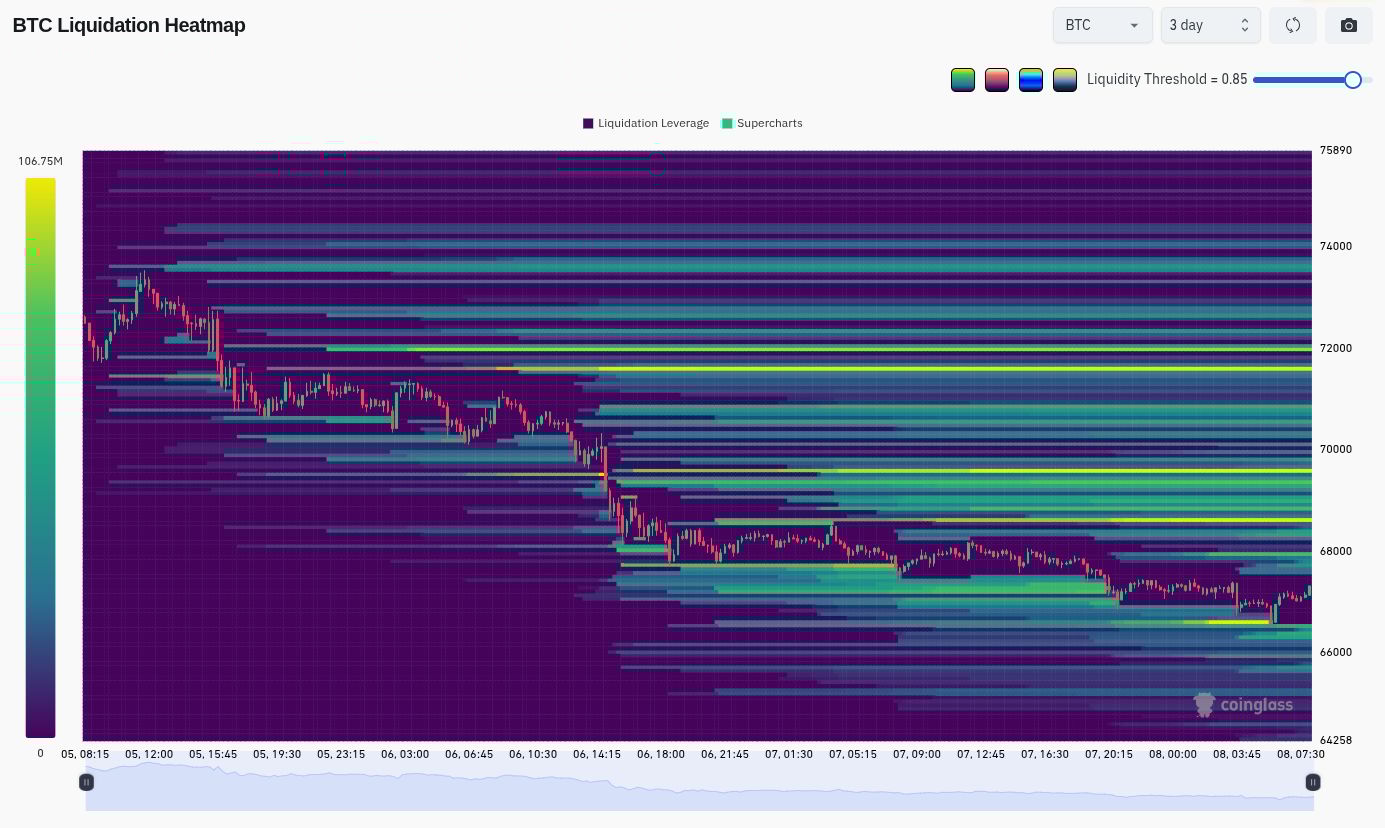Open the BTC coin dropdown
The image size is (1385, 828).
(1102, 25)
